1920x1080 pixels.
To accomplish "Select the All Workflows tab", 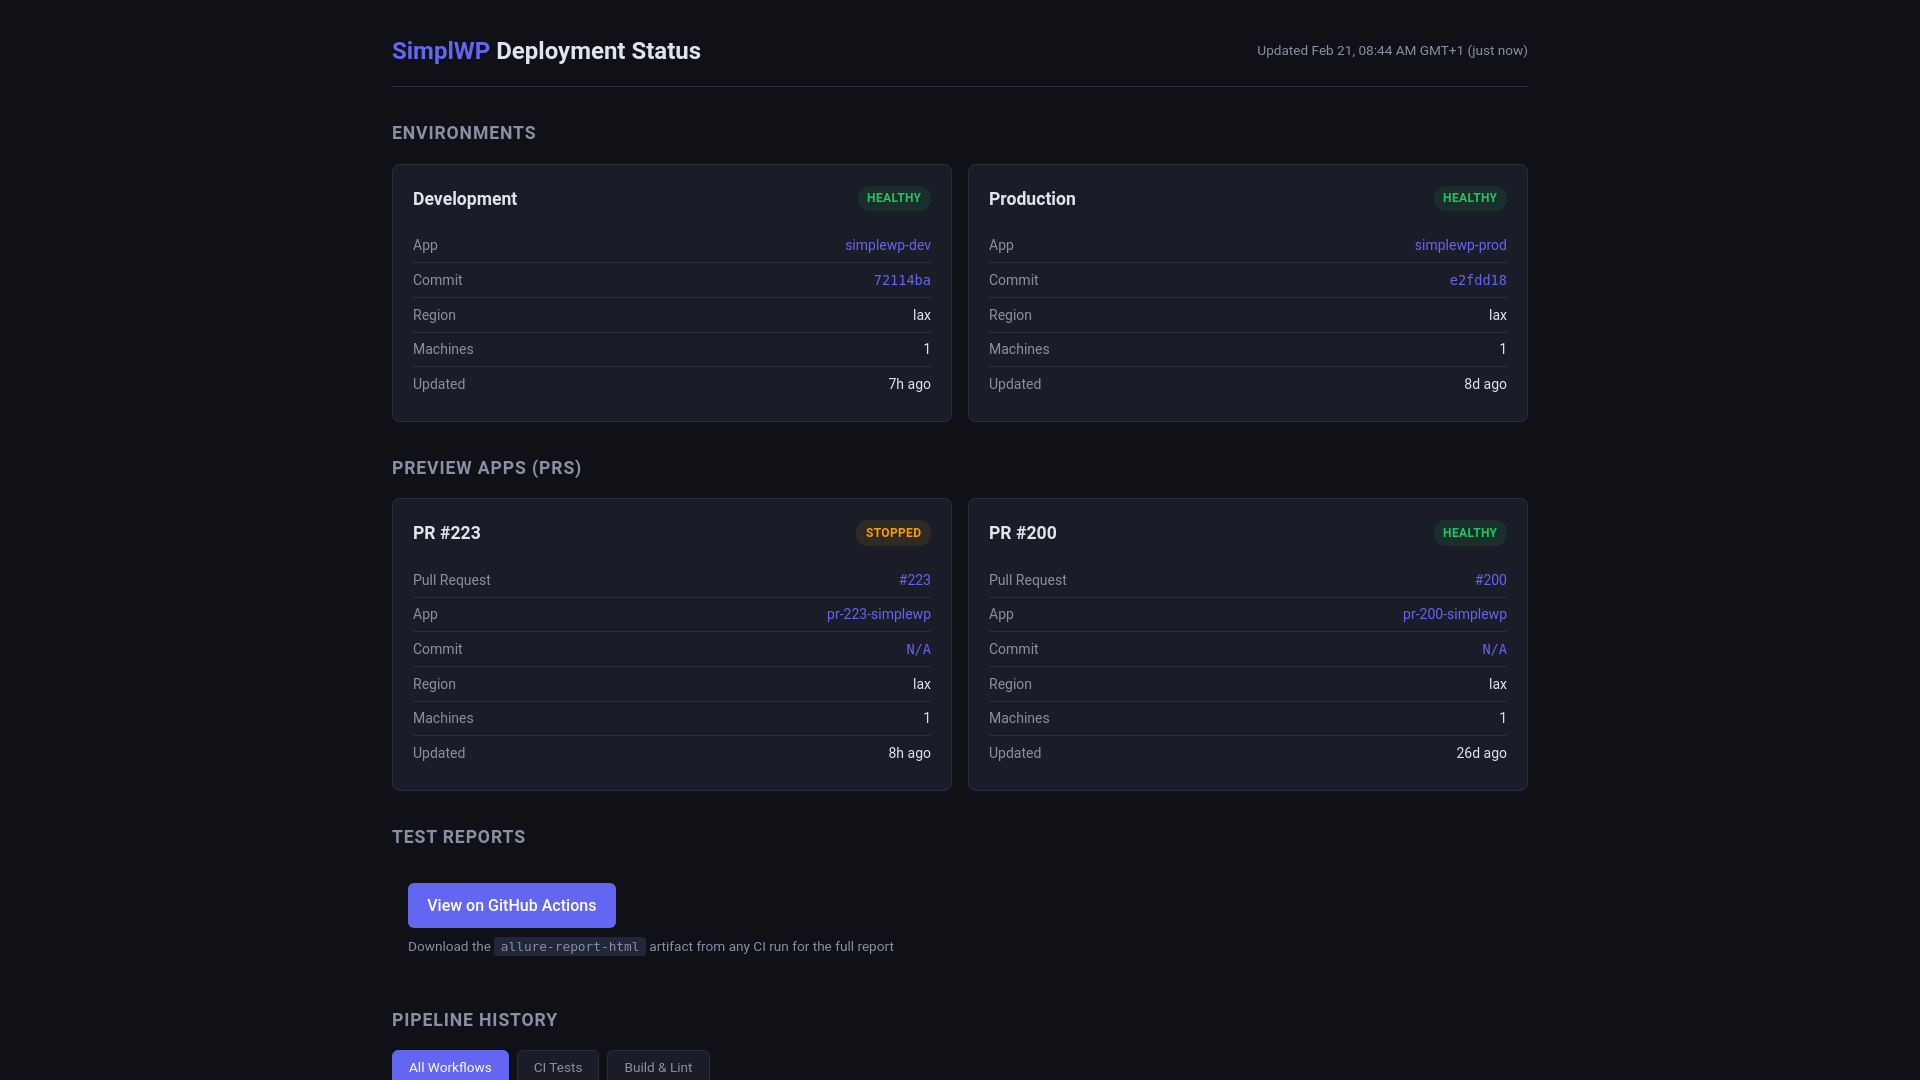I will coord(450,1067).
